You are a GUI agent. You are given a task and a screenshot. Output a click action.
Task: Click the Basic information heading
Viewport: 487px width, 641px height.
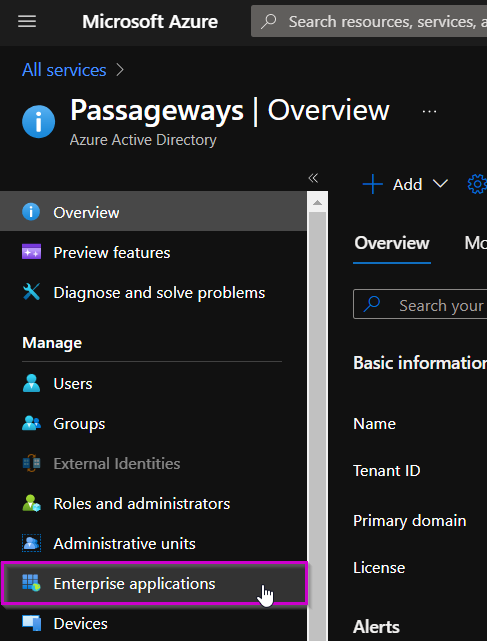point(420,363)
